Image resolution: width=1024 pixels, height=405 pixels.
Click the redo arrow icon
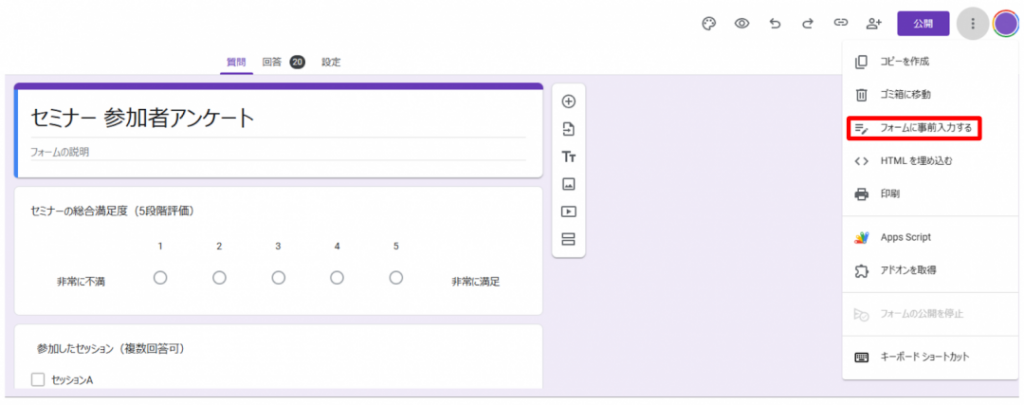coord(808,23)
